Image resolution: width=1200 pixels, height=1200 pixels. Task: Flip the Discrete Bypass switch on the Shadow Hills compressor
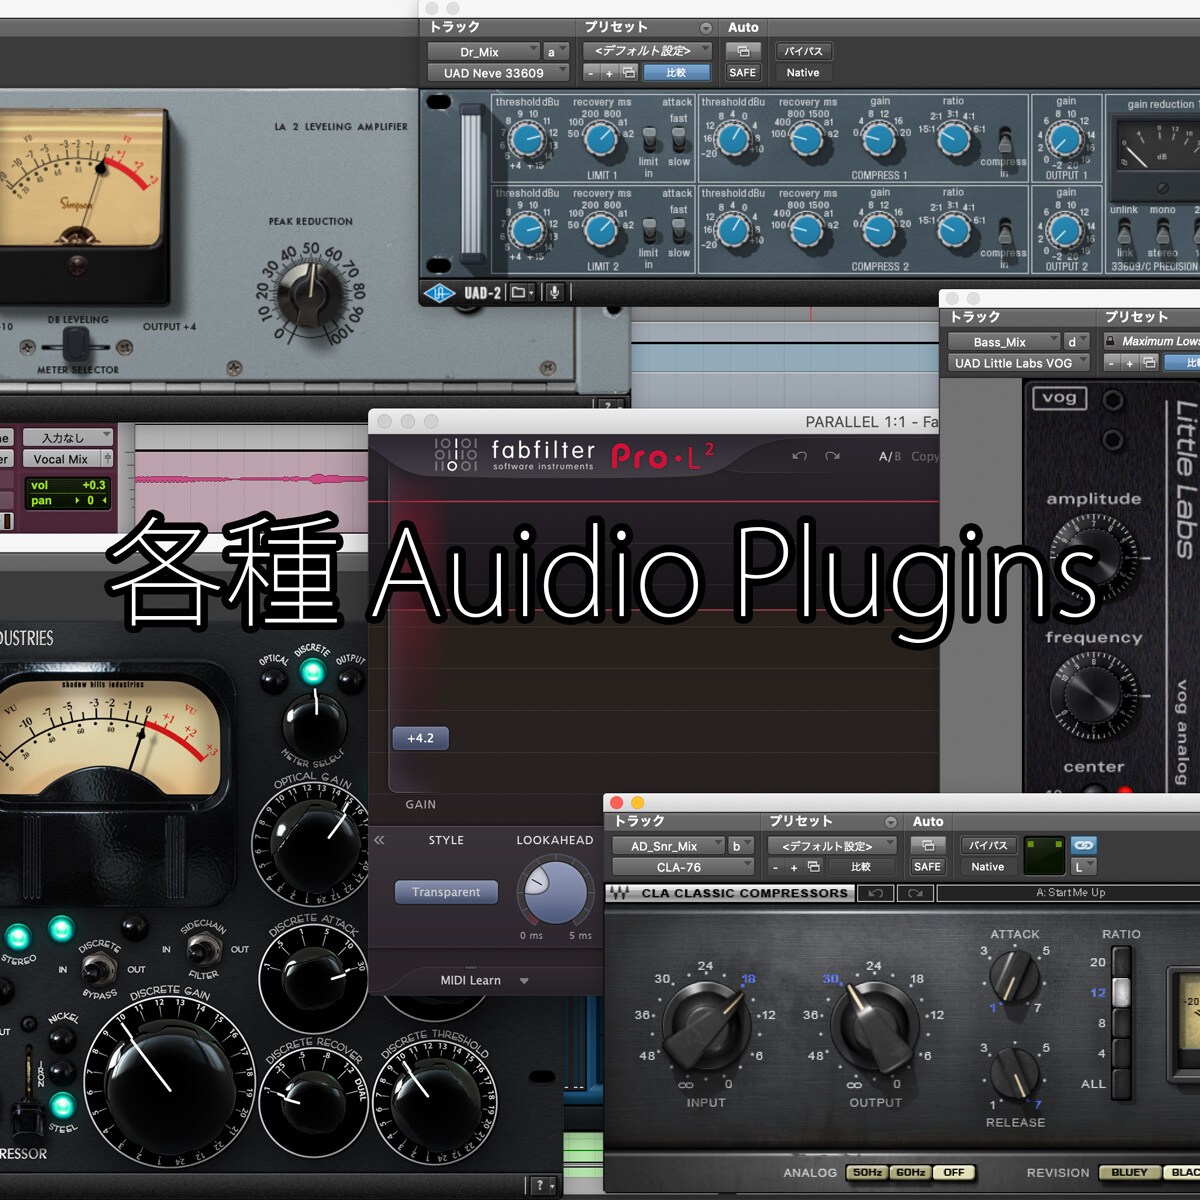[98, 967]
